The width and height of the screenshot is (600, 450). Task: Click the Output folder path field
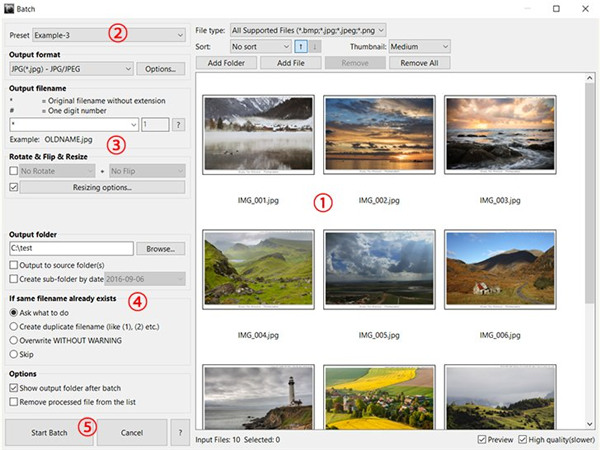click(70, 248)
